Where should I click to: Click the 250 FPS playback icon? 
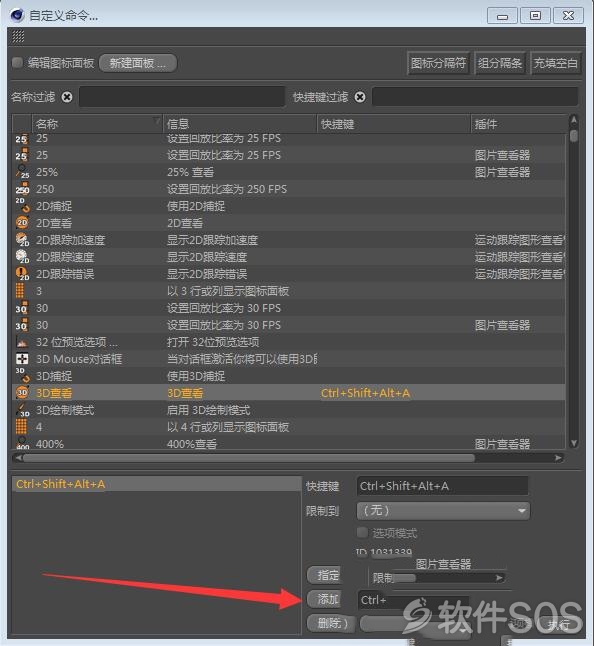[x=22, y=189]
